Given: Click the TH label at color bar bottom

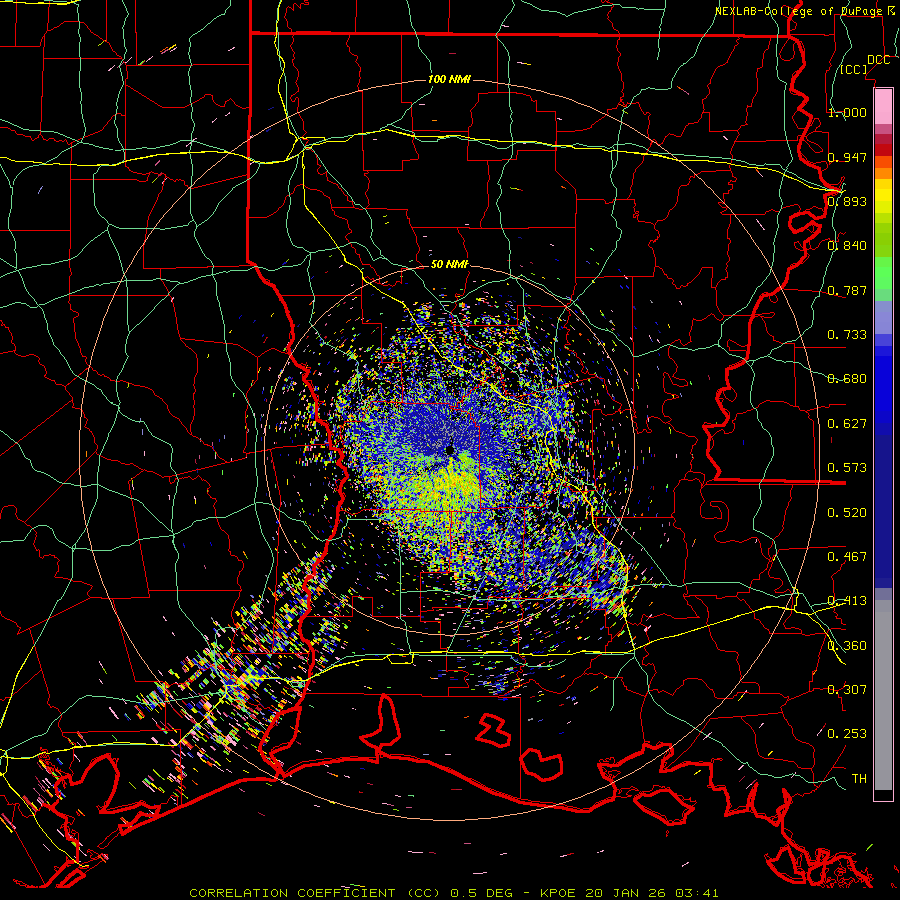Looking at the screenshot, I should [x=859, y=778].
